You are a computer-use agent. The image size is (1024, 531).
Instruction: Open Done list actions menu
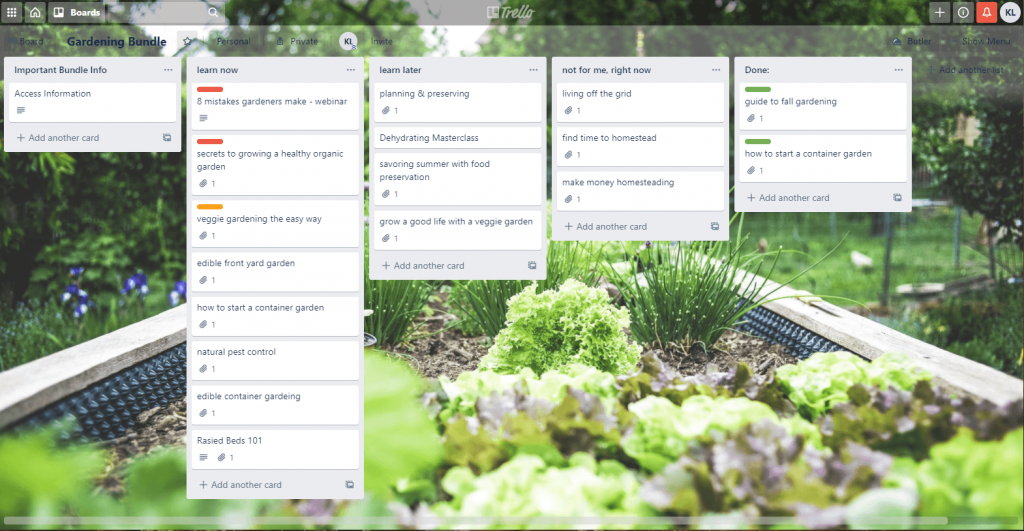click(x=899, y=70)
